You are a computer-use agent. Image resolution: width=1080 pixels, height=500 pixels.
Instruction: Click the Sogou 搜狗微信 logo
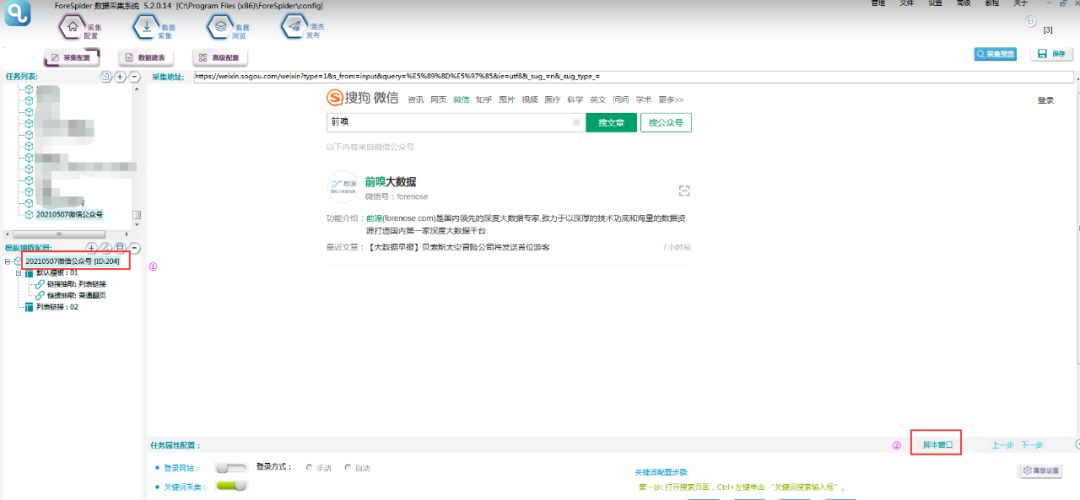coord(362,99)
